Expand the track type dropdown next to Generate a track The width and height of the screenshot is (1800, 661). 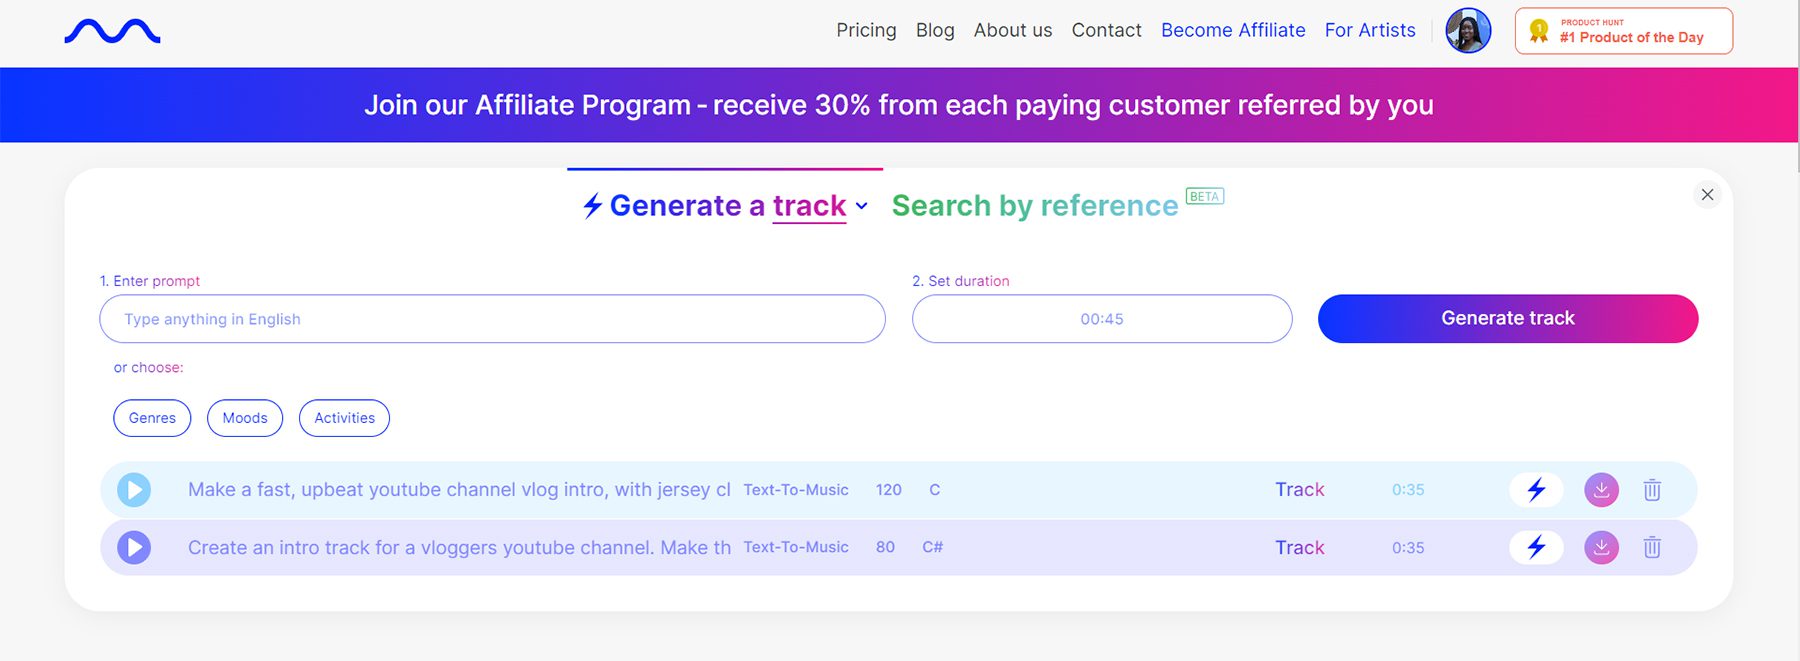(863, 207)
